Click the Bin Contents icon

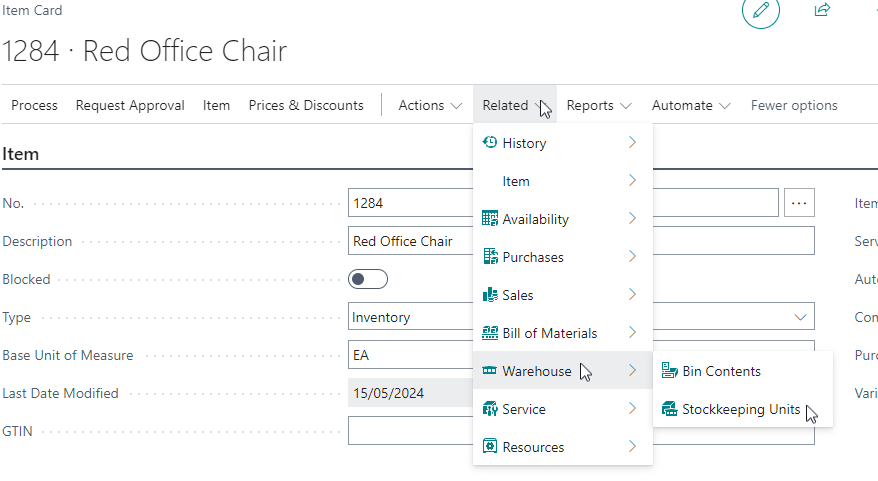pos(670,371)
